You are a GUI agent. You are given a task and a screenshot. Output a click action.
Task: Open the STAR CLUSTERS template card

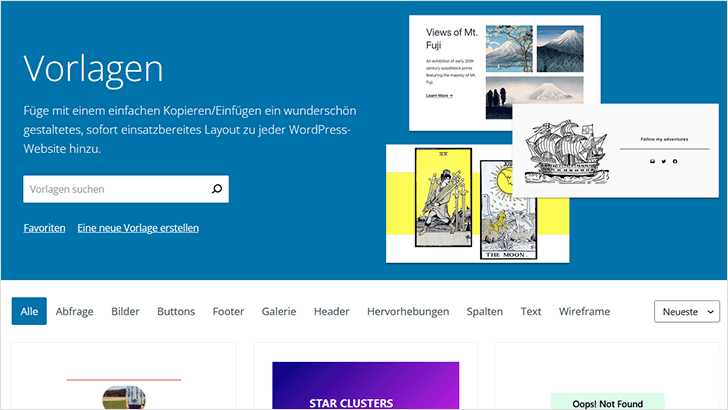pos(365,377)
